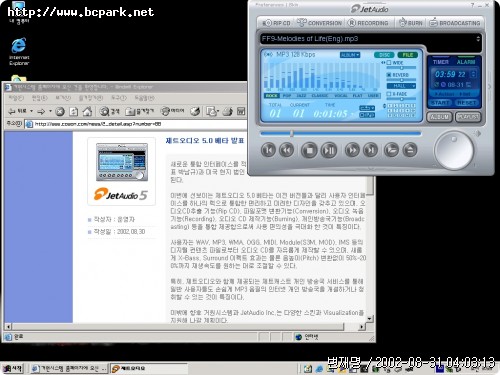Screen dimensions: 500x375
Task: Open the TIMER tab in JetAudio
Action: pos(441,62)
